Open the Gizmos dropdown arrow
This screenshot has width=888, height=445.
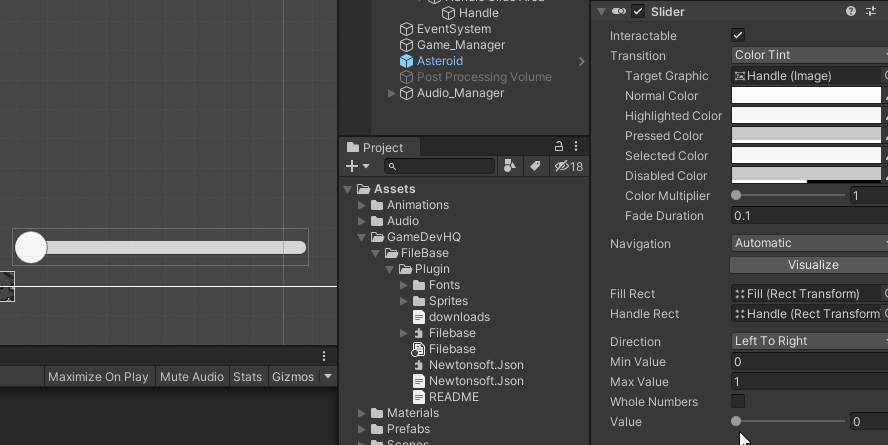[328, 376]
